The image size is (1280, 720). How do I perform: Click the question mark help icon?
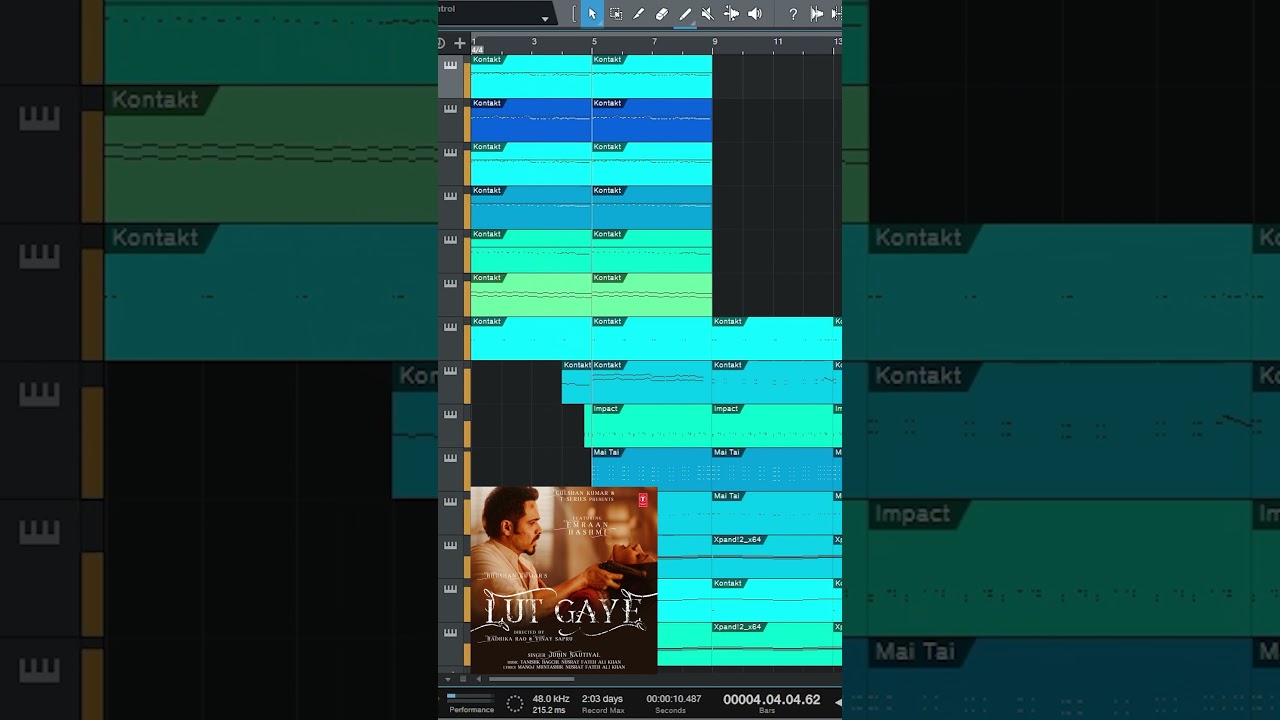tap(793, 14)
